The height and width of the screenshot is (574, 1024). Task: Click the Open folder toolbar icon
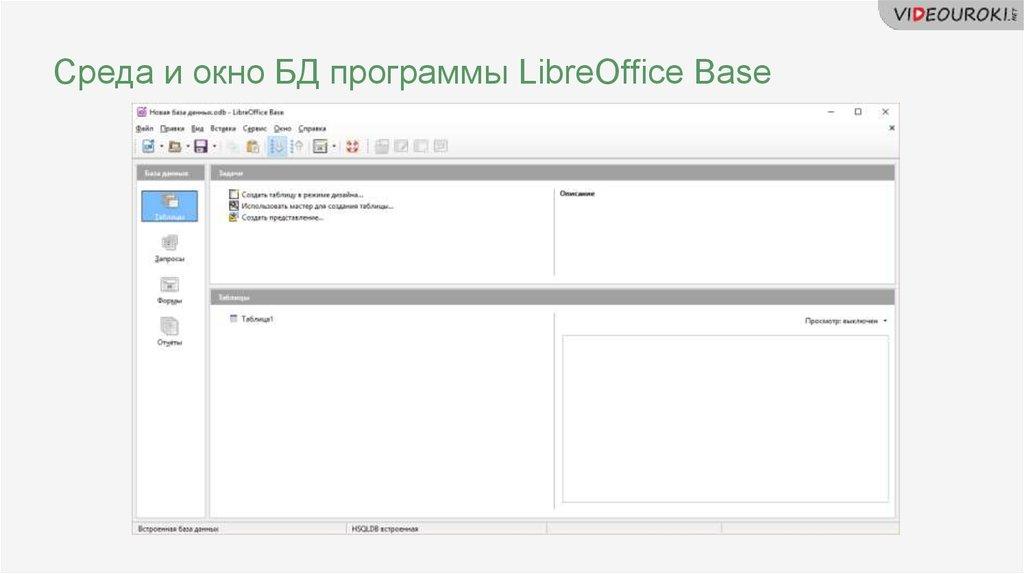tap(174, 146)
